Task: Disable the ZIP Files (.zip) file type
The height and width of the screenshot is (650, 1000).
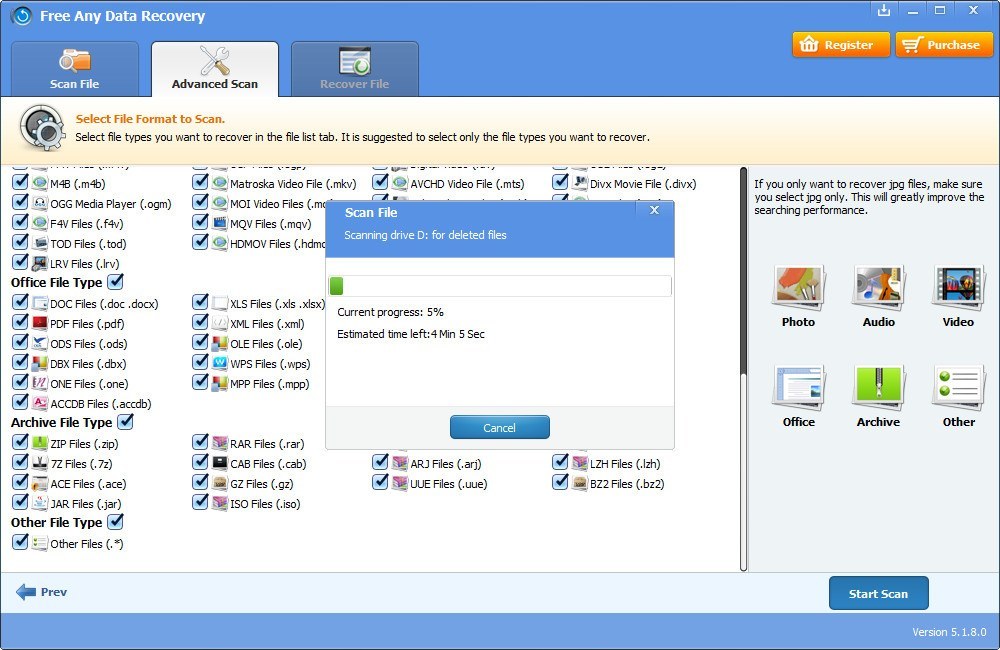Action: [20, 443]
